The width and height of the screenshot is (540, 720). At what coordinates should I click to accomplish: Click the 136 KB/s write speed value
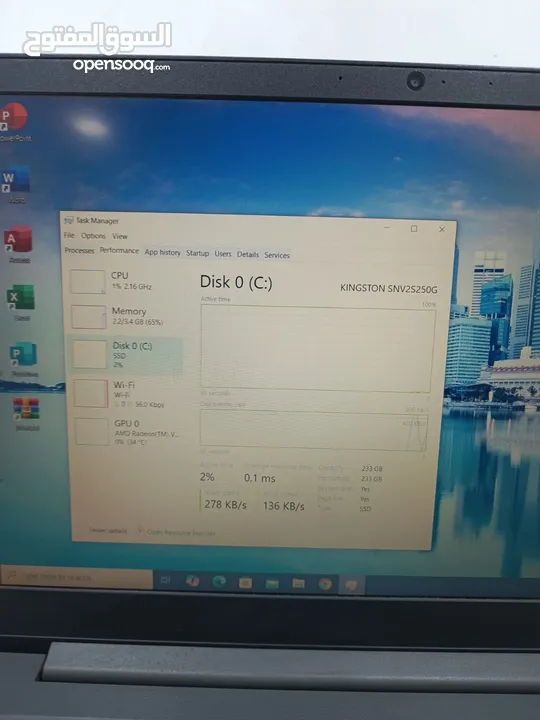pyautogui.click(x=283, y=506)
